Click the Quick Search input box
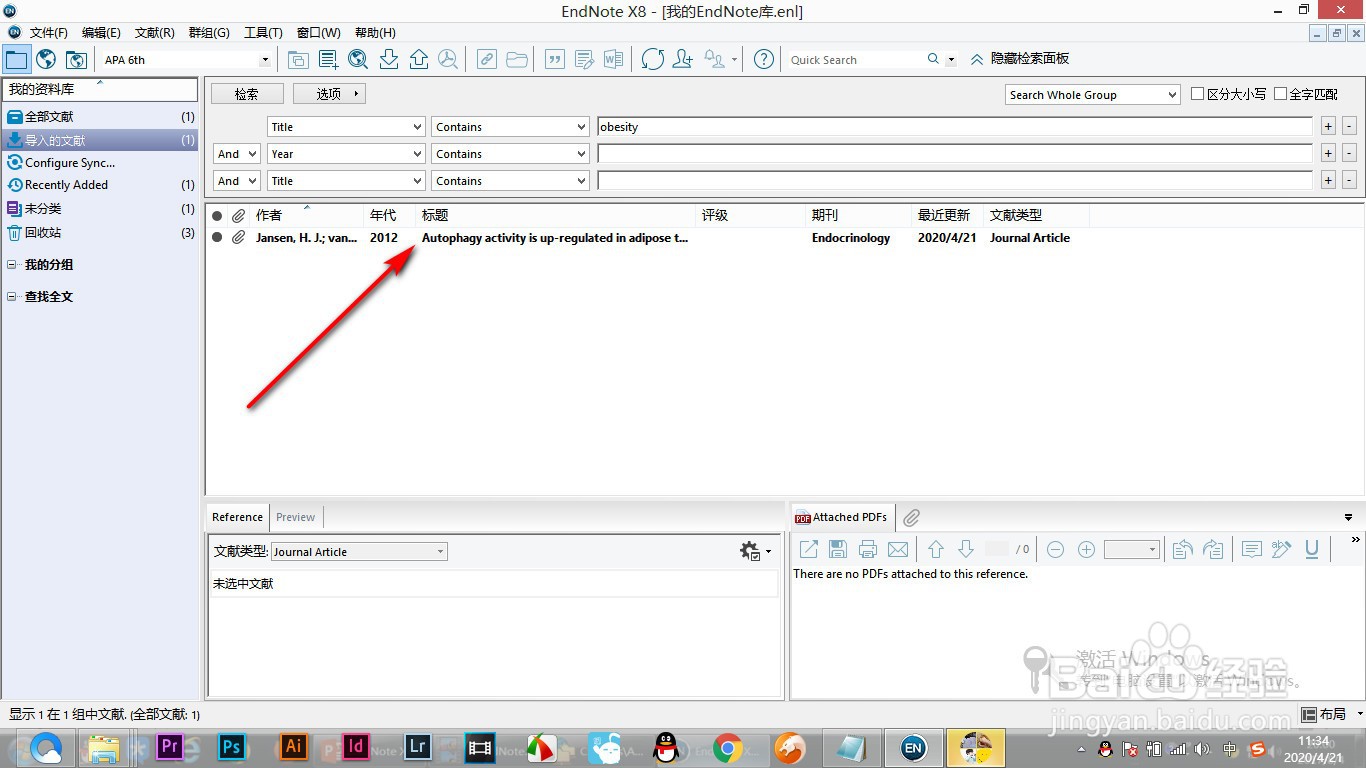Screen dimensions: 1366x768 (854, 60)
